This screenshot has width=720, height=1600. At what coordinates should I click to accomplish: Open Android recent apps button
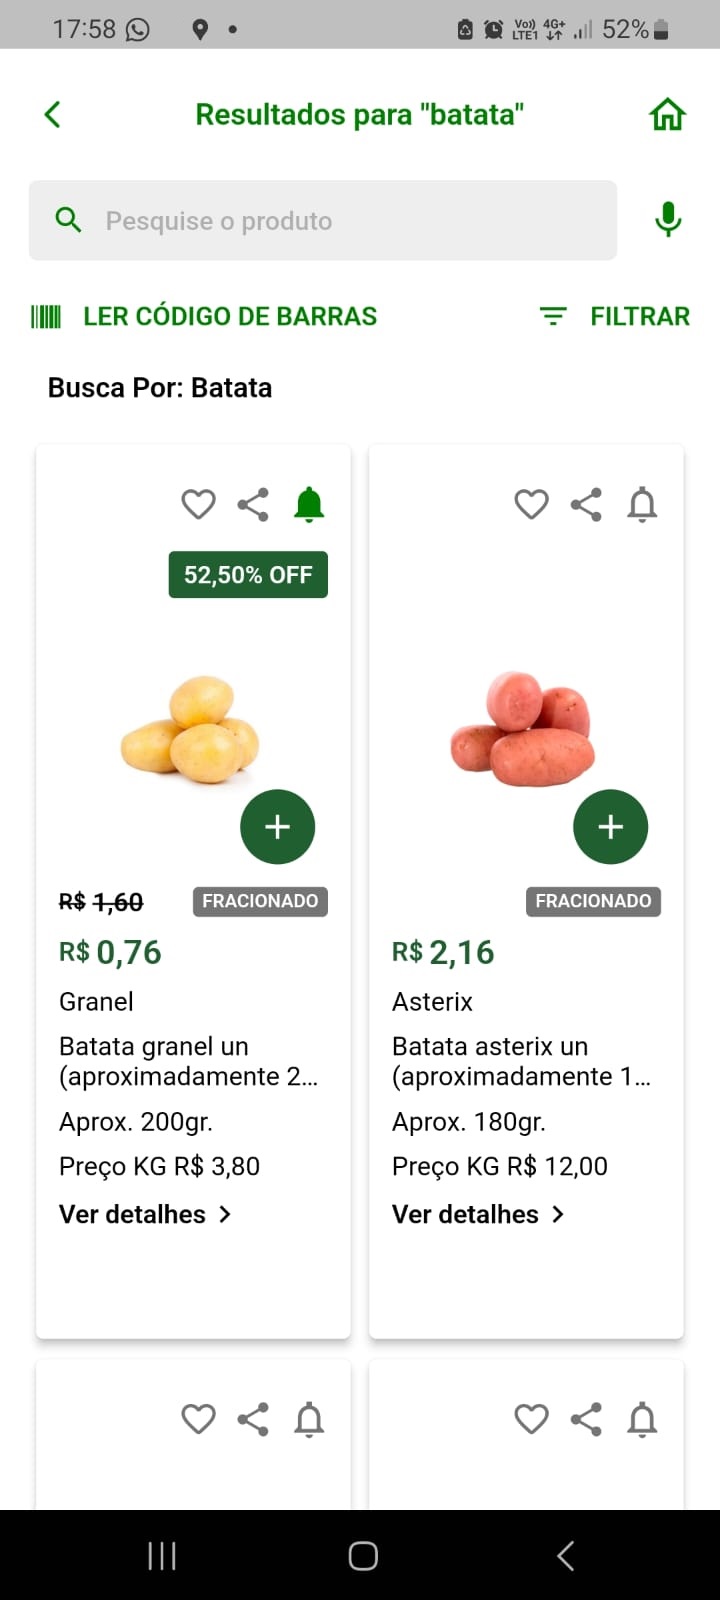[162, 1555]
